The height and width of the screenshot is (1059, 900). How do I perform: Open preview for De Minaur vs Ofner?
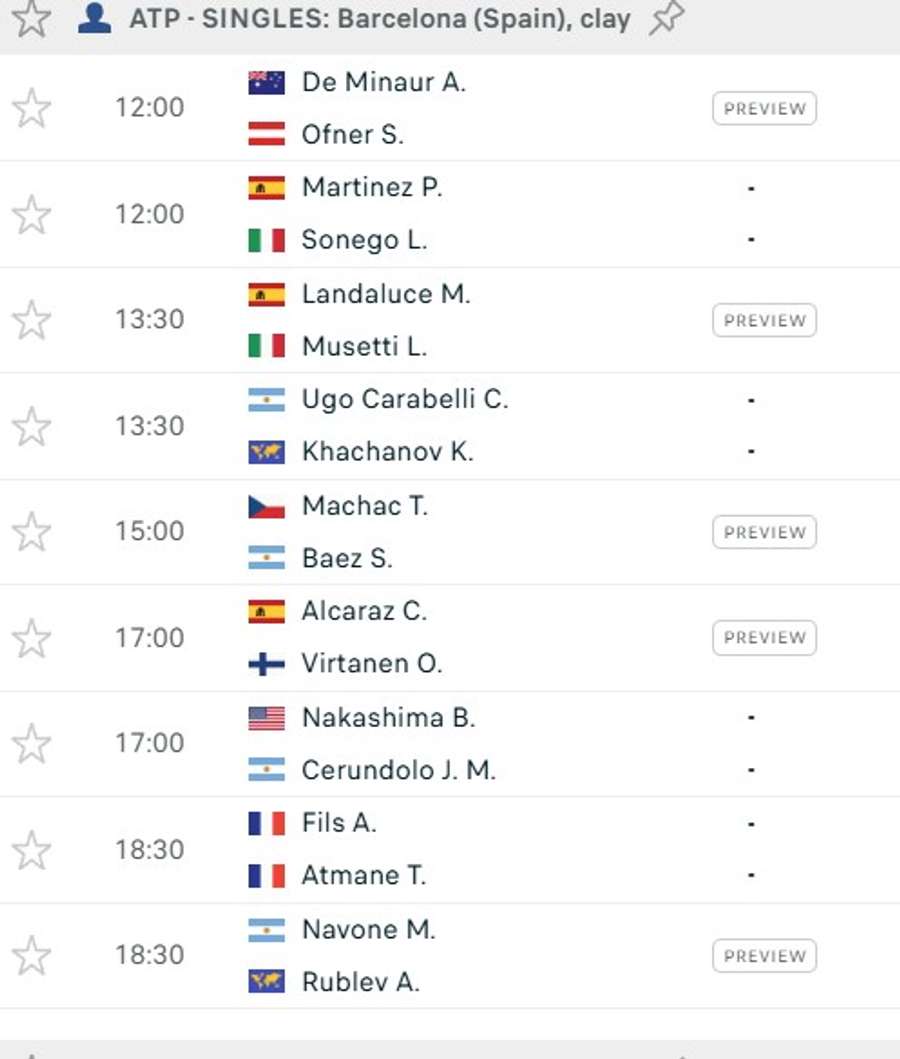764,108
